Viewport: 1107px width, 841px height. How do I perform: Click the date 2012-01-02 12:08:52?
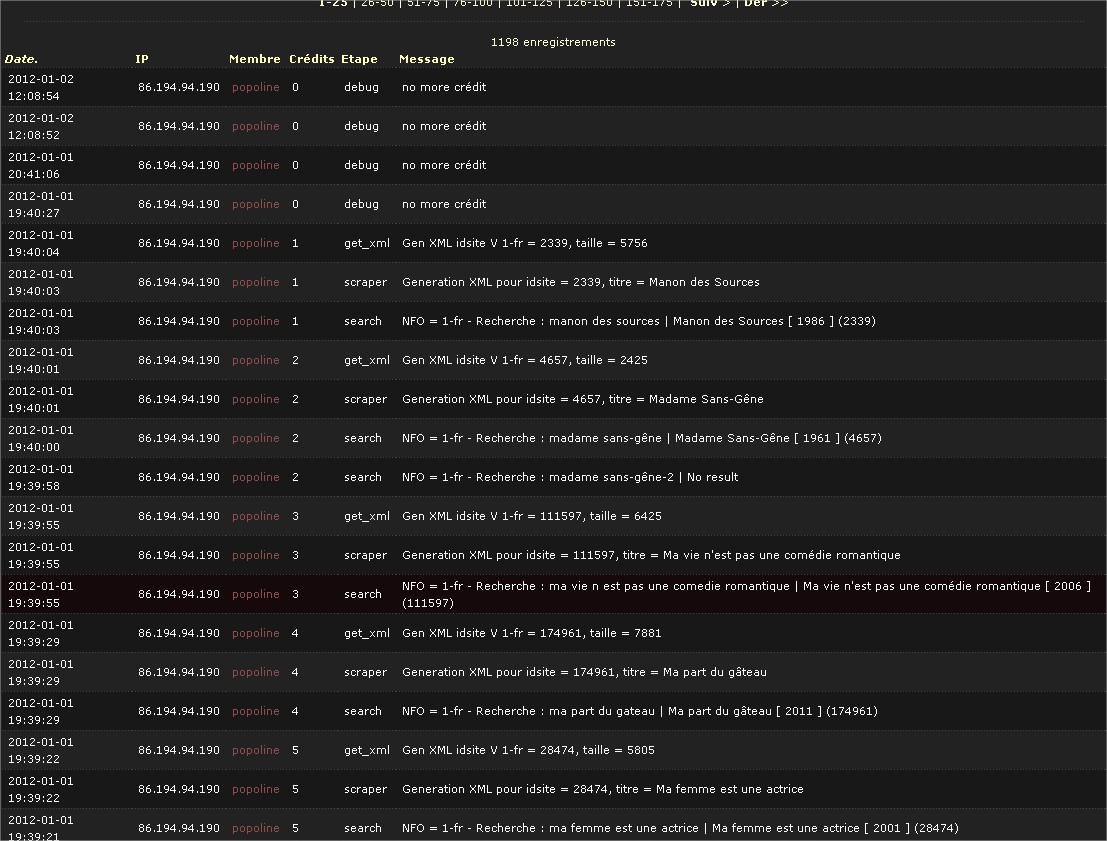tap(41, 126)
